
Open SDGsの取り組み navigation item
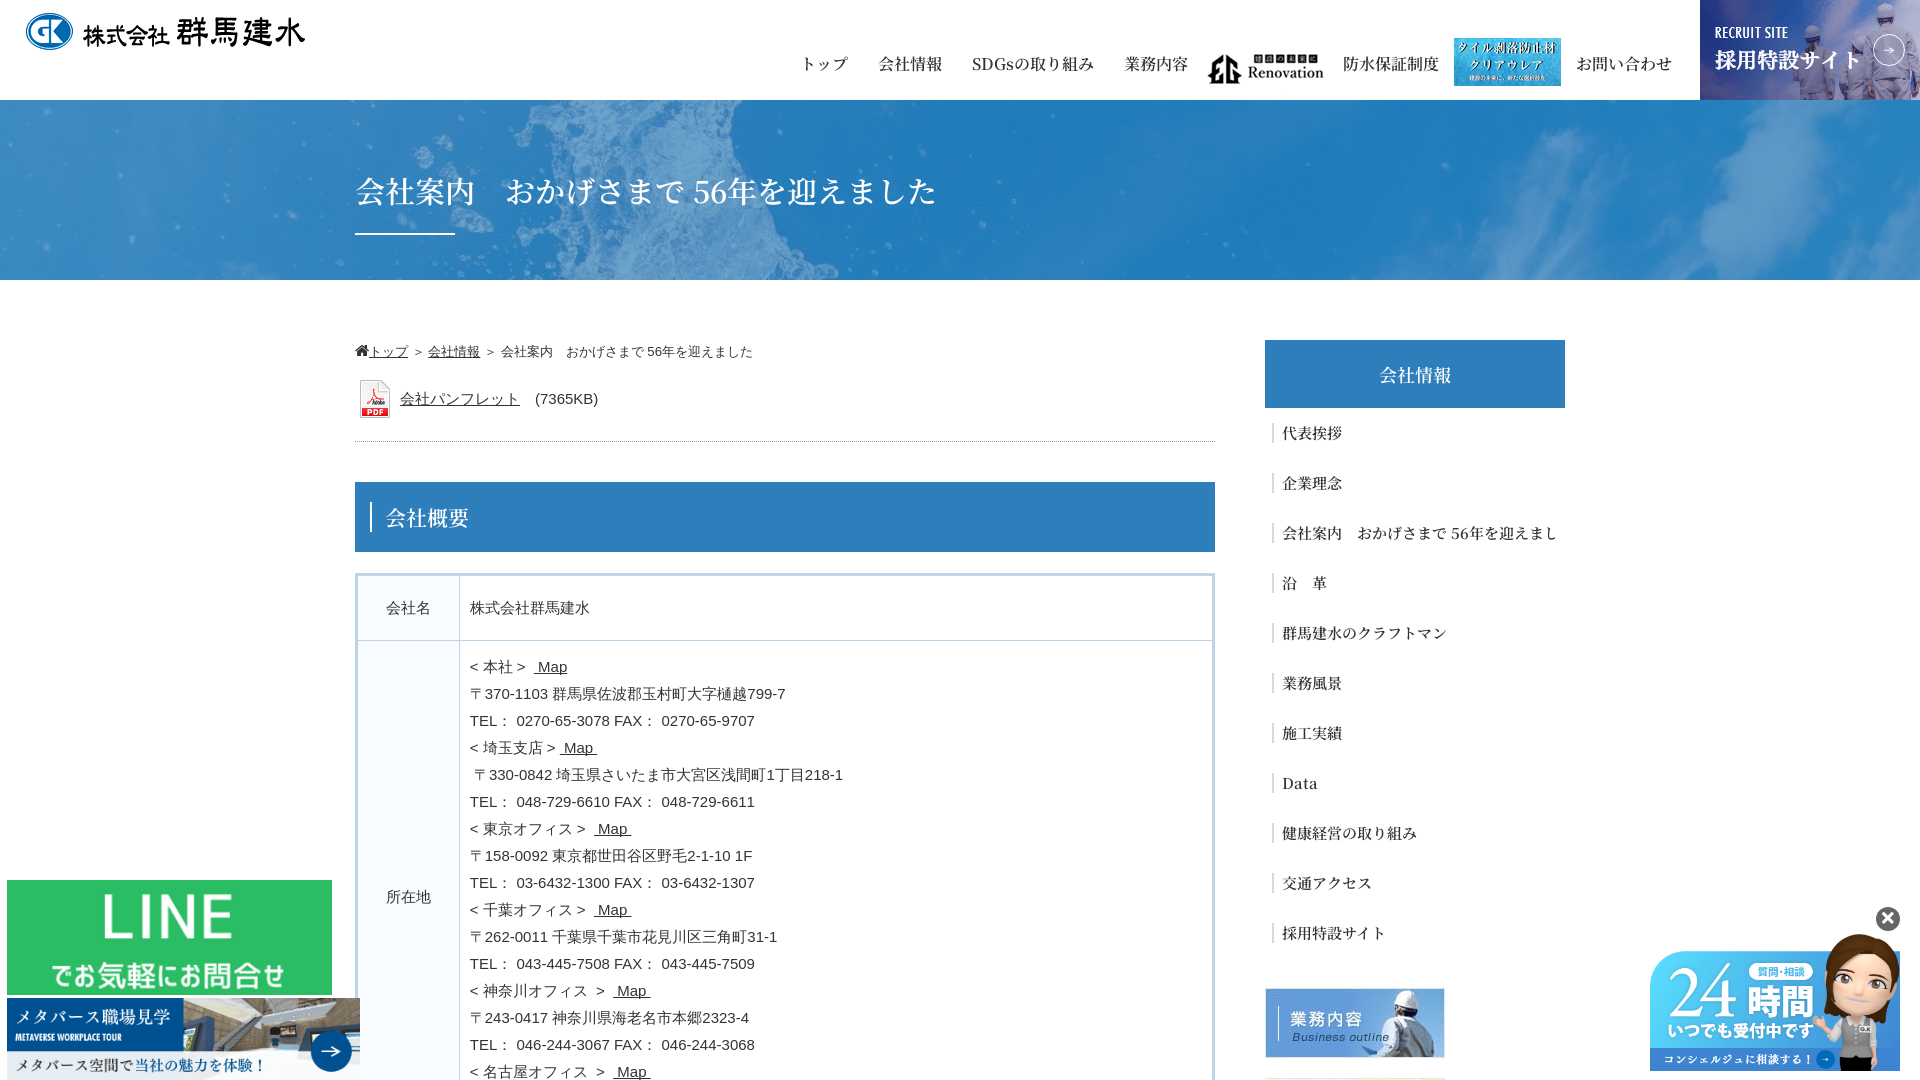(1033, 64)
